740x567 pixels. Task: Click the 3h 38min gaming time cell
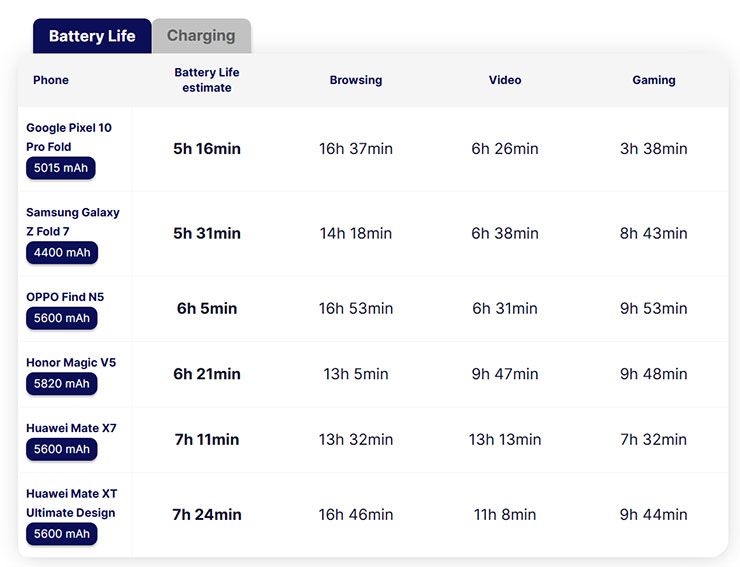point(654,149)
